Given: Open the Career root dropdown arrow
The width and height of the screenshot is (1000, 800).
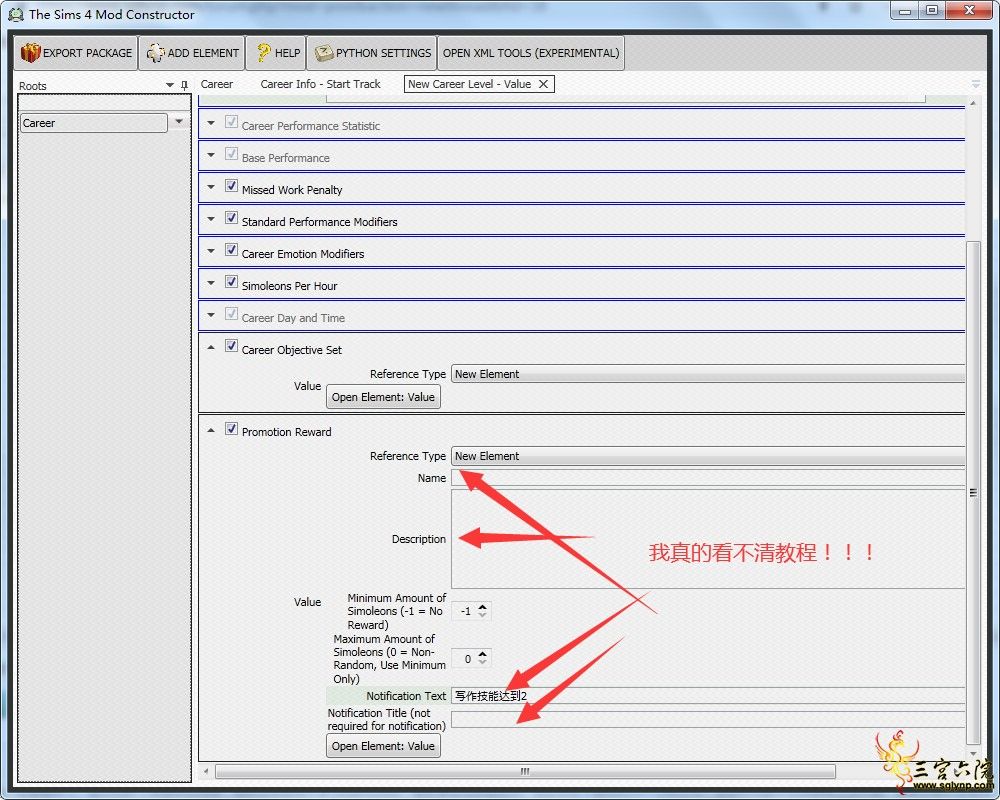Looking at the screenshot, I should pyautogui.click(x=179, y=121).
